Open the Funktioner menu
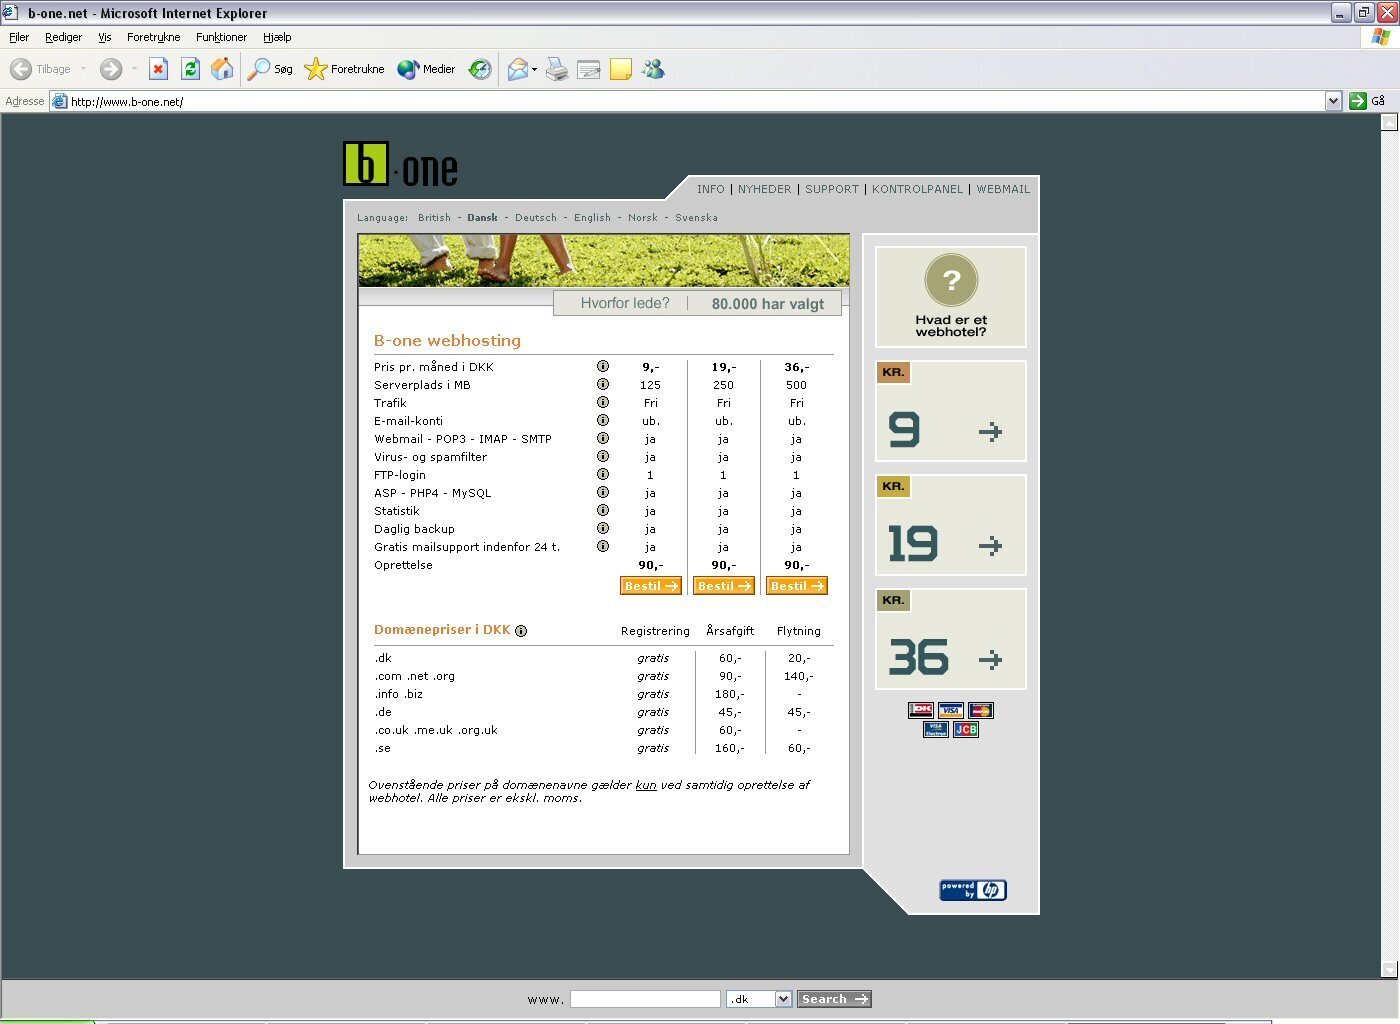 221,37
